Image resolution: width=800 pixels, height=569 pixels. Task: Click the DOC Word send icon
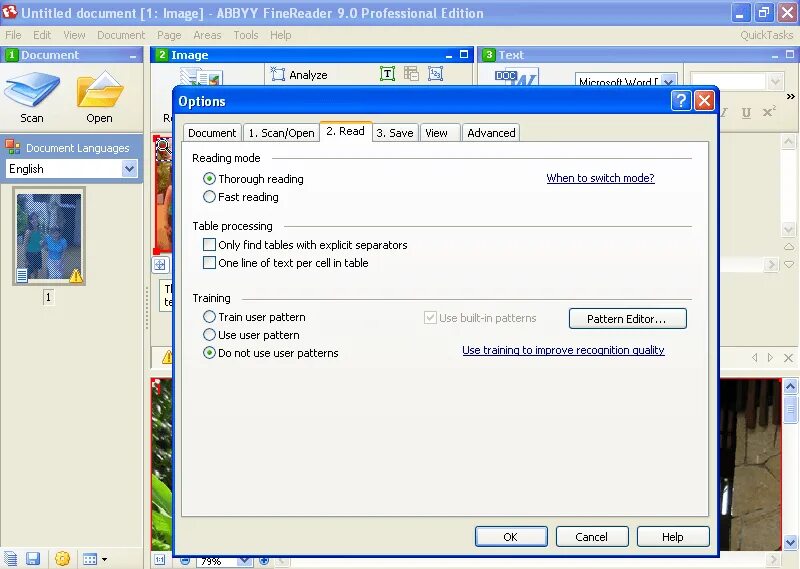(516, 77)
